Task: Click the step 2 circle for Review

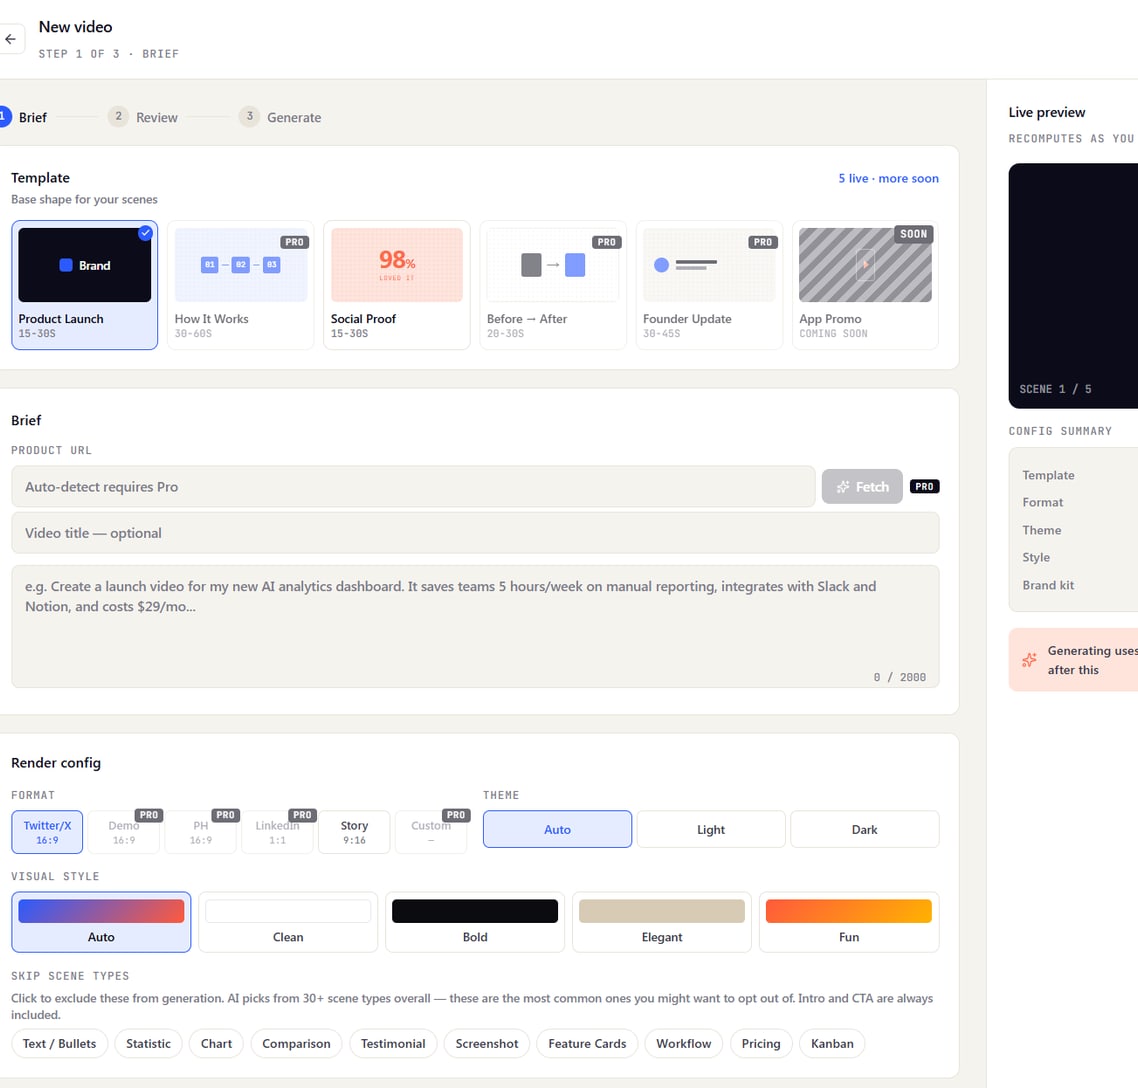Action: (118, 116)
